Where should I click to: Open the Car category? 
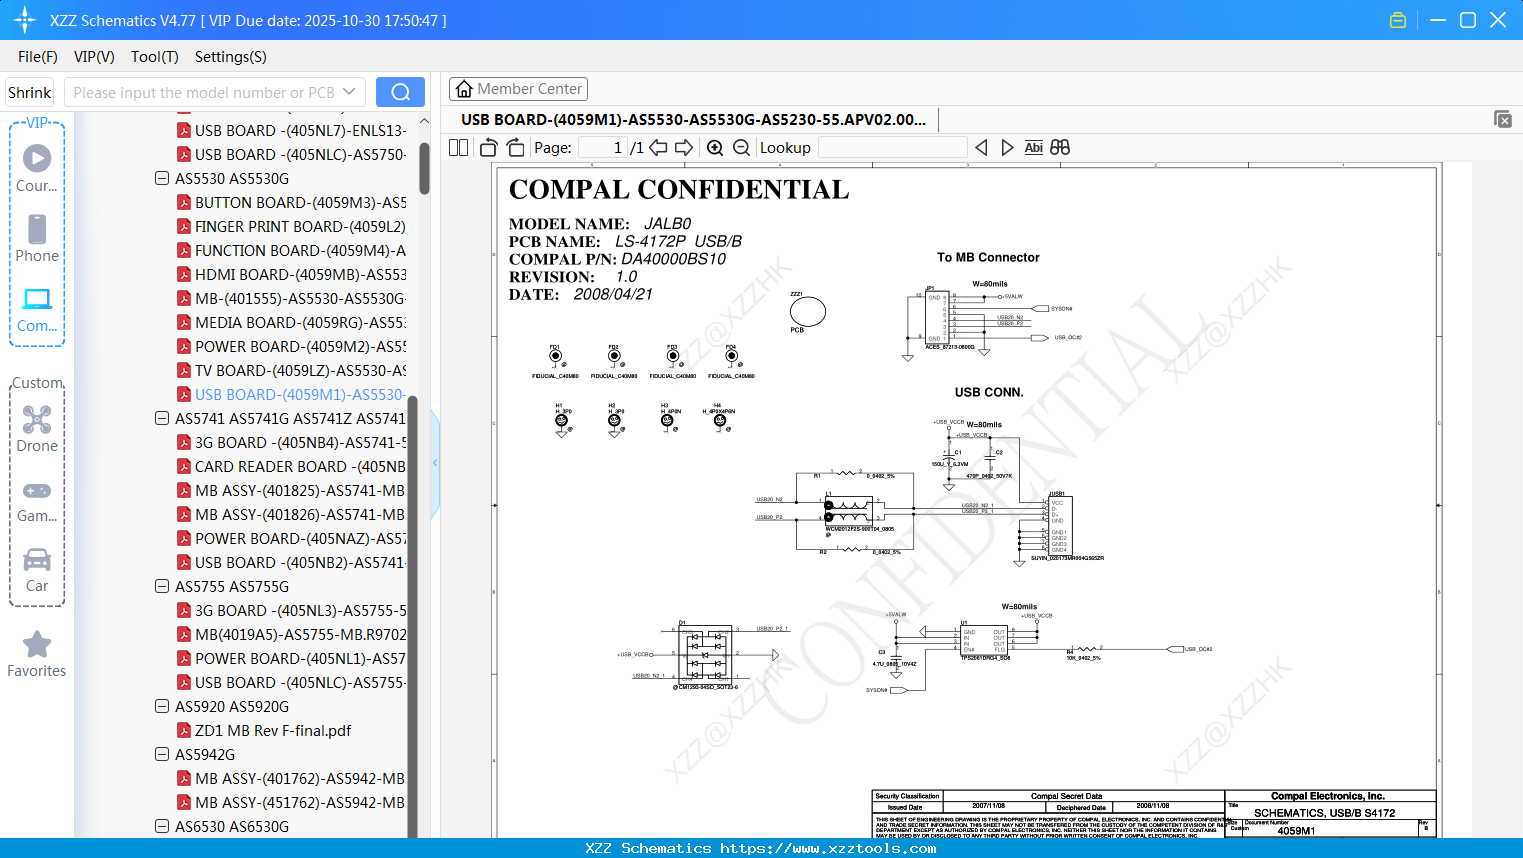click(x=37, y=569)
